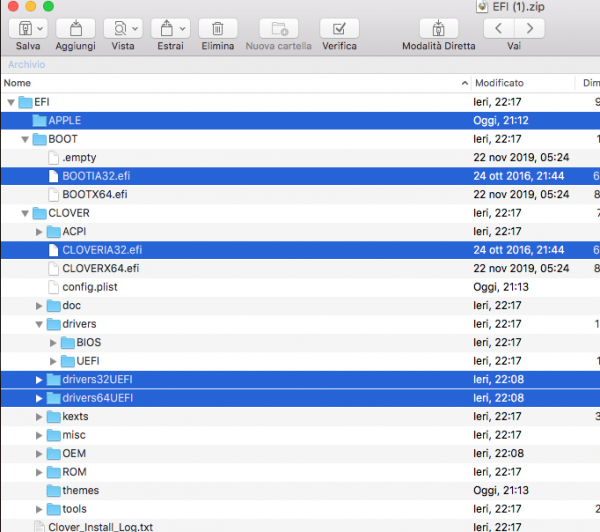
Task: Click the OEM folder icon
Action: [x=54, y=454]
